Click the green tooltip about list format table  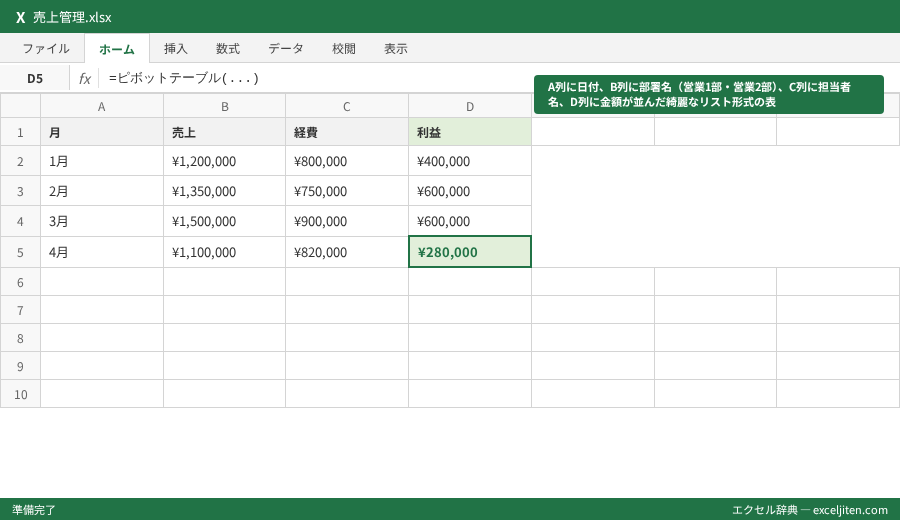708,95
